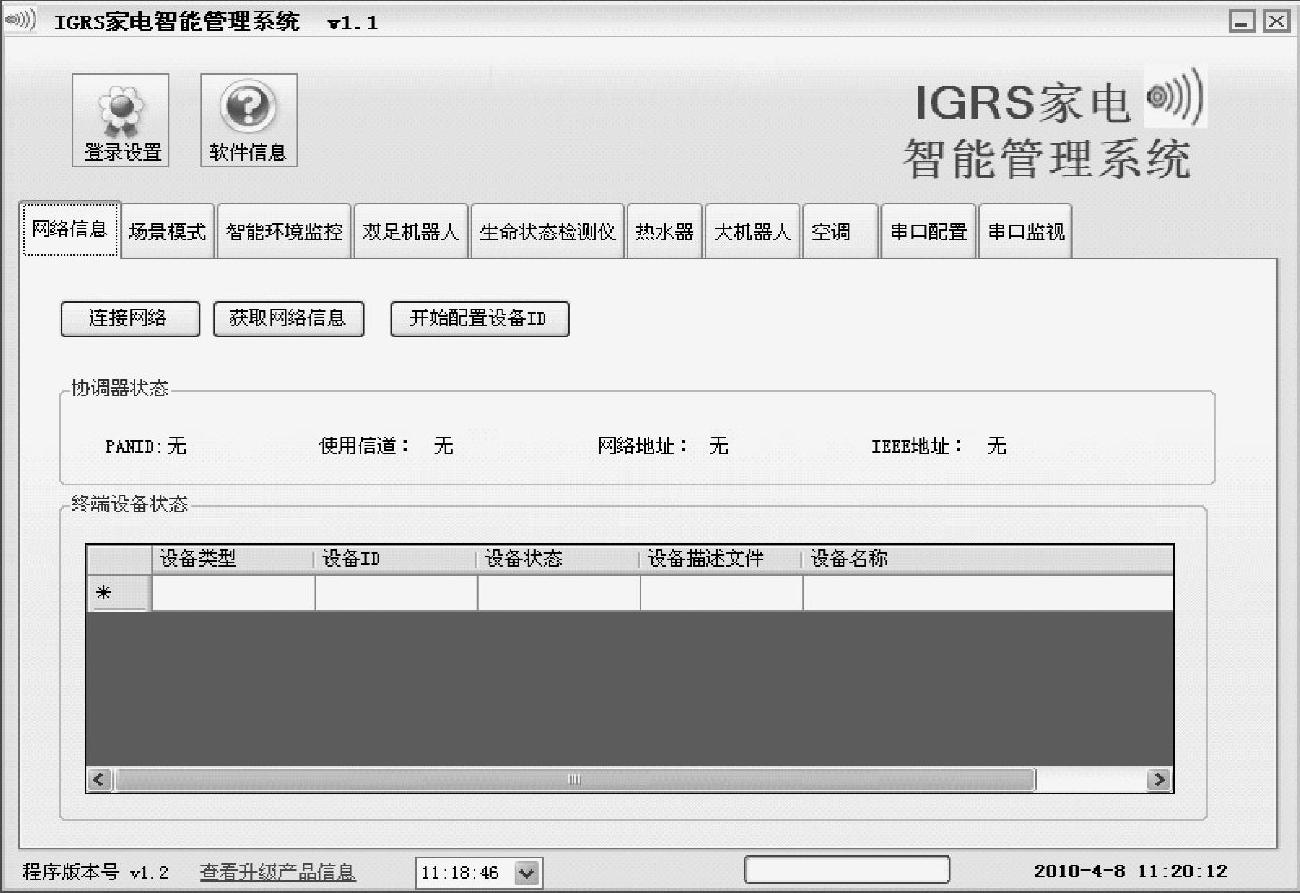Click the right arrow of table scrollbar

(1160, 780)
